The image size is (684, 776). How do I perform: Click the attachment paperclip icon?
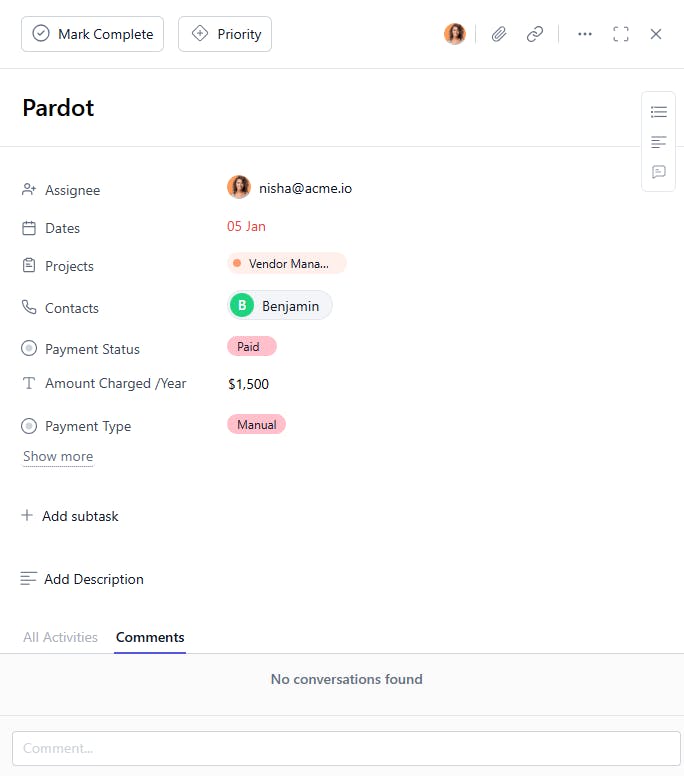coord(499,34)
